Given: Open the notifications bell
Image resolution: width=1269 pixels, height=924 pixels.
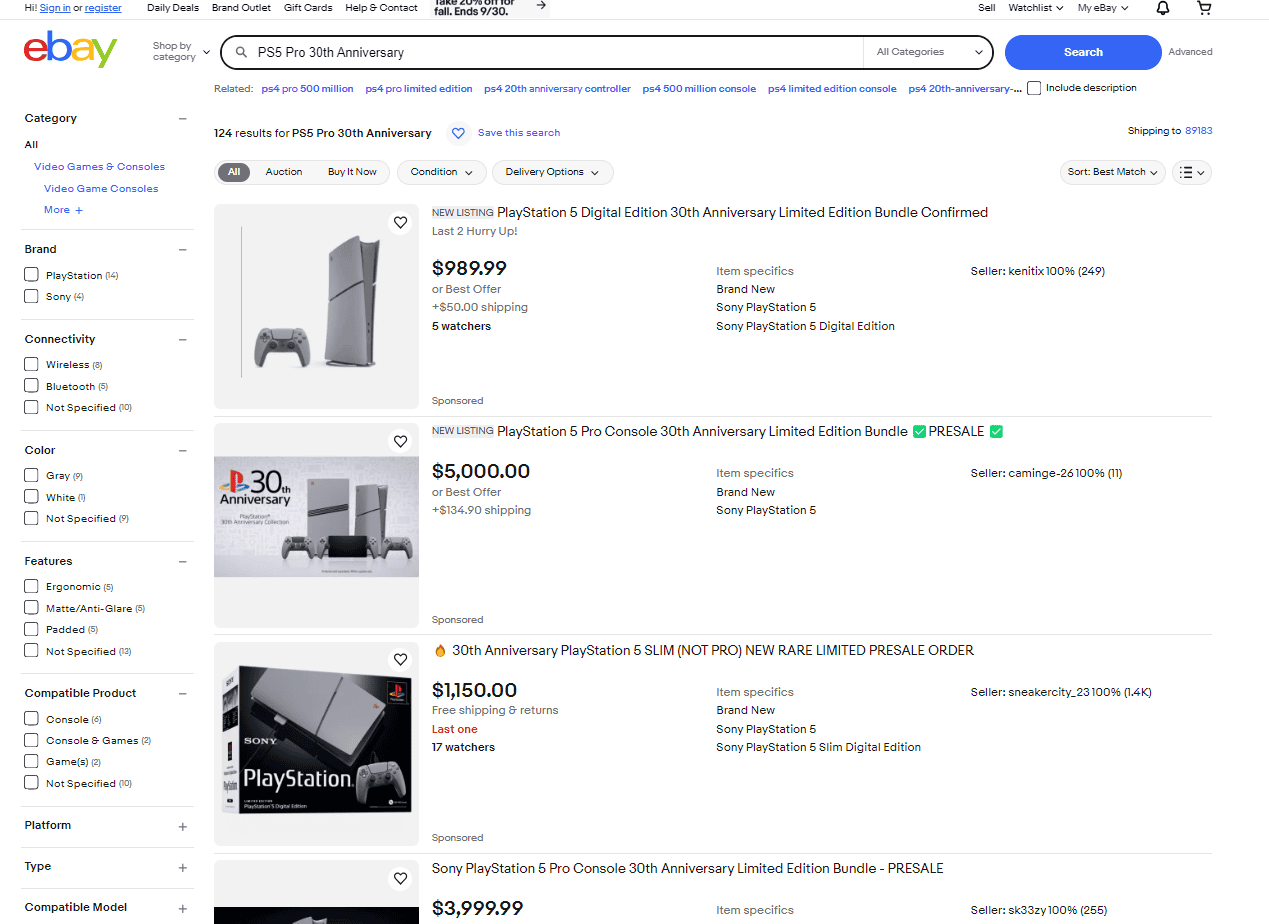Looking at the screenshot, I should coord(1163,8).
